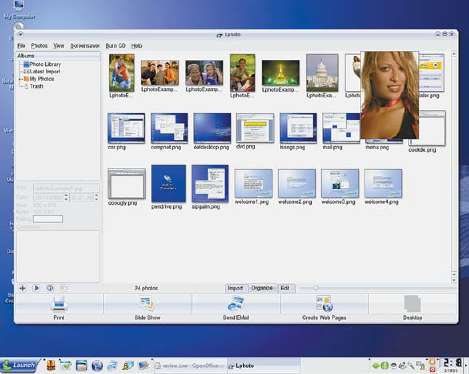Click the taskbar clock
469x374 pixels.
[453, 364]
